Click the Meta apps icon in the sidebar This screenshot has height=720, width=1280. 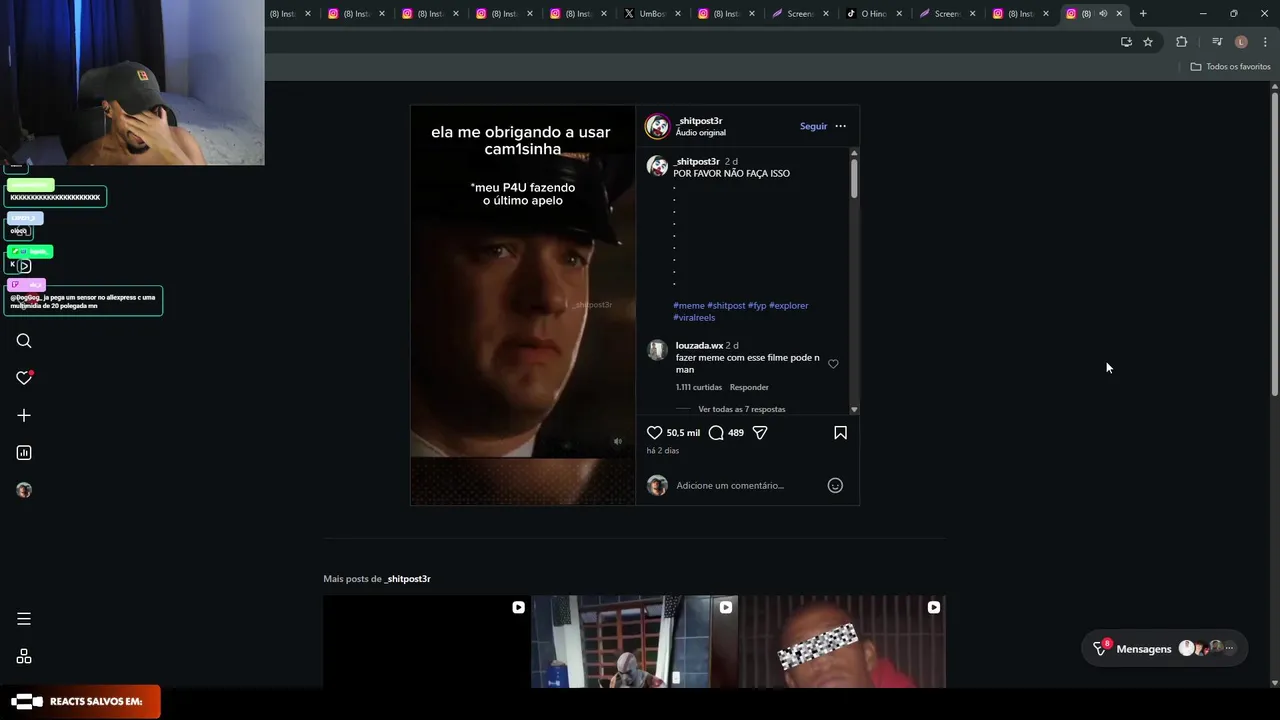pos(24,656)
